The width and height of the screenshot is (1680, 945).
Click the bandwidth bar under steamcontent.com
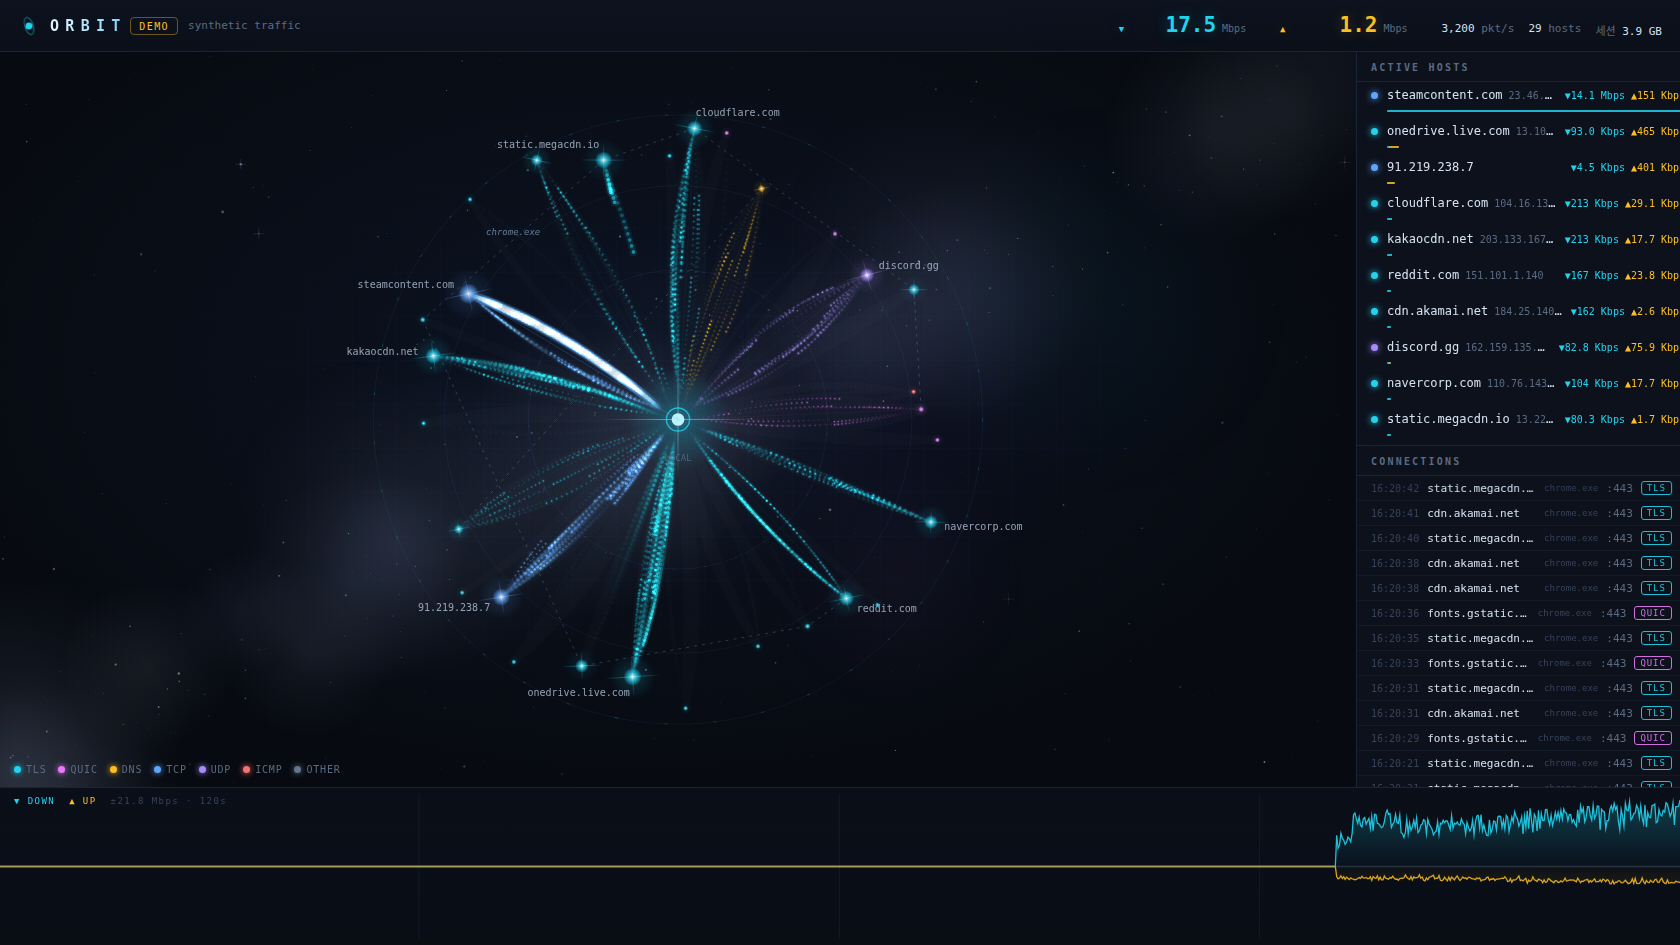1533,111
